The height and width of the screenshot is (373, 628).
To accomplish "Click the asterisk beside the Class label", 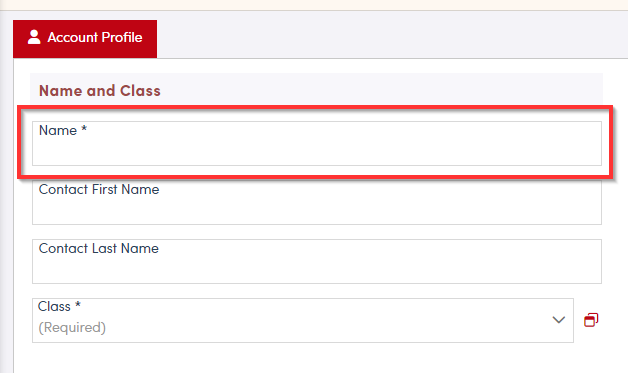I will (78, 304).
